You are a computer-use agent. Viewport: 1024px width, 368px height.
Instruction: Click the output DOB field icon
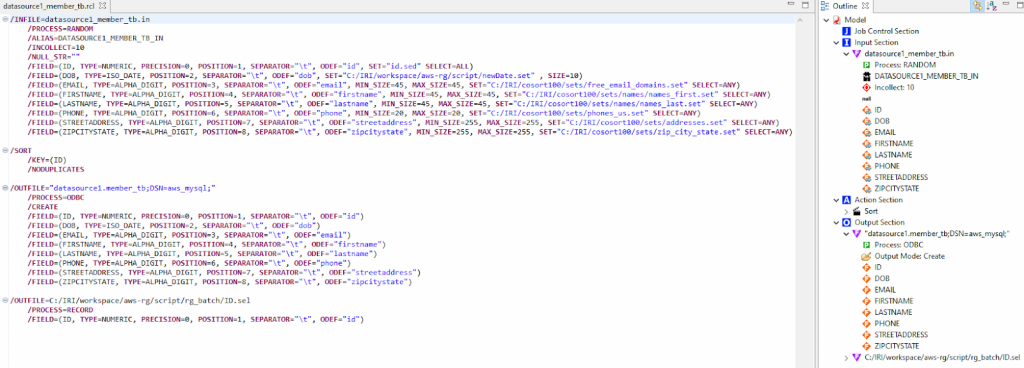867,279
